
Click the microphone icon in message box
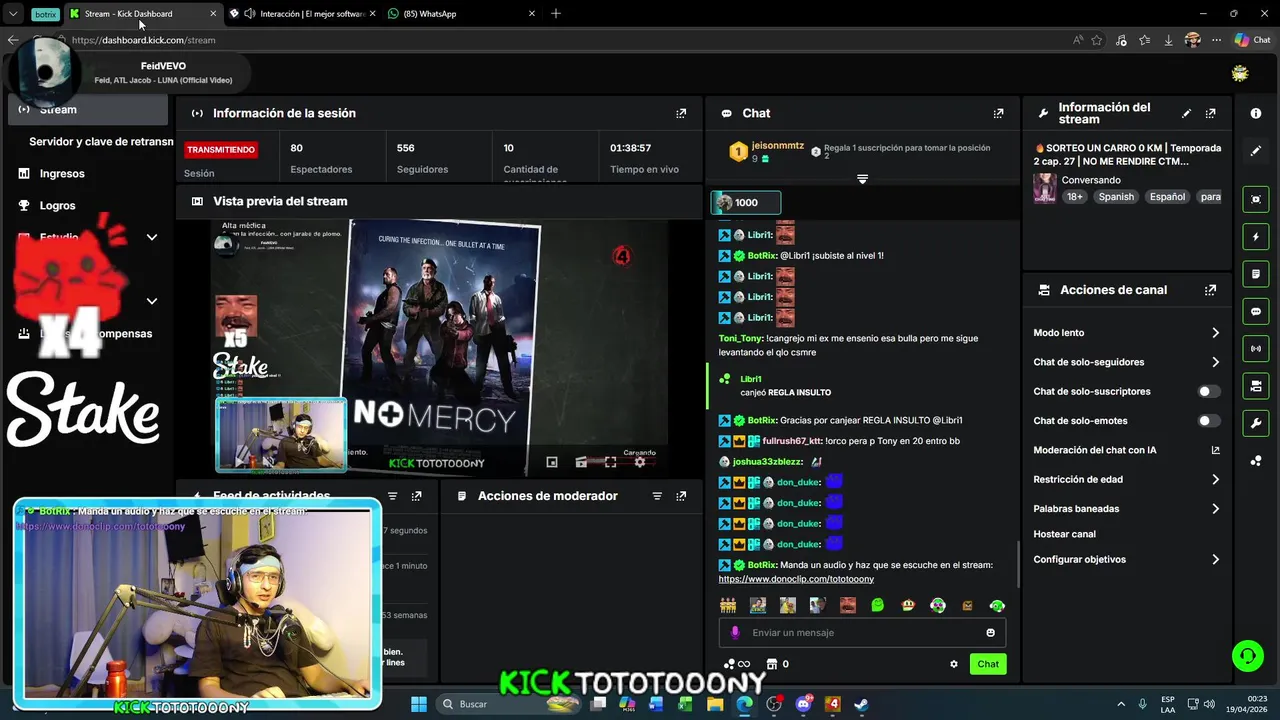[x=735, y=632]
